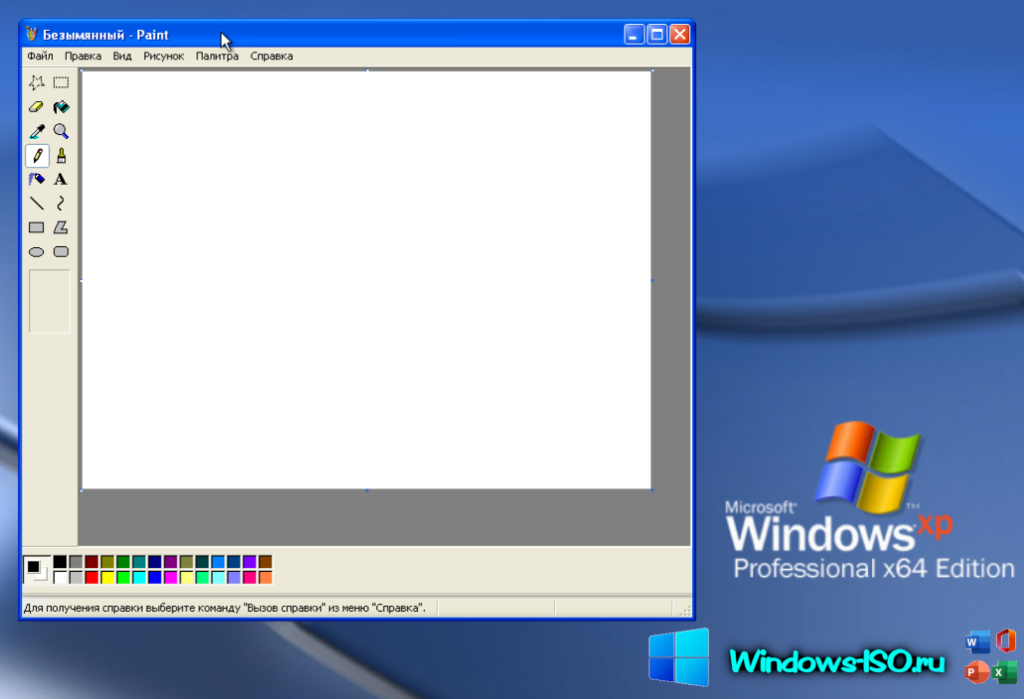Screen dimensions: 1024x699
Task: Open the Рисунок menu
Action: pos(163,56)
